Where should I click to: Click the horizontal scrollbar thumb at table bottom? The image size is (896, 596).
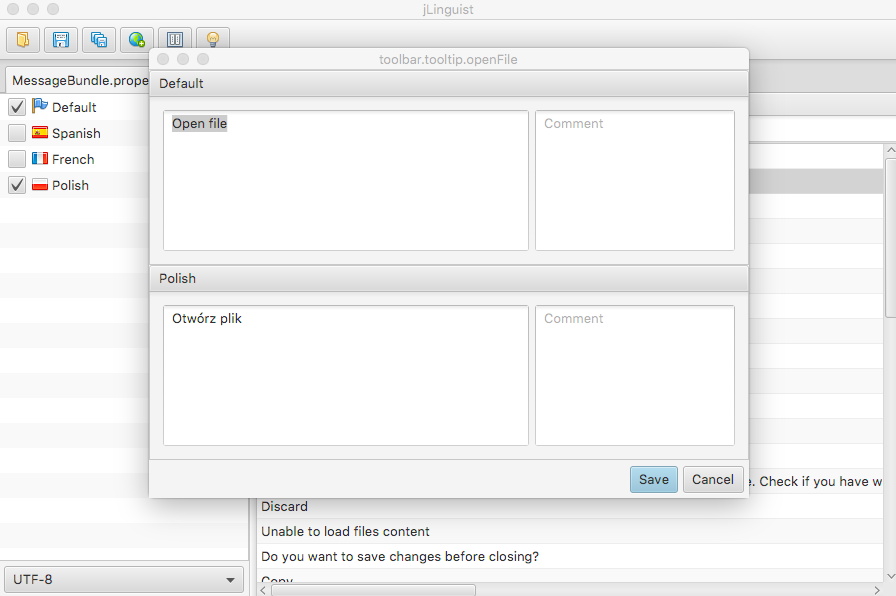(373, 590)
